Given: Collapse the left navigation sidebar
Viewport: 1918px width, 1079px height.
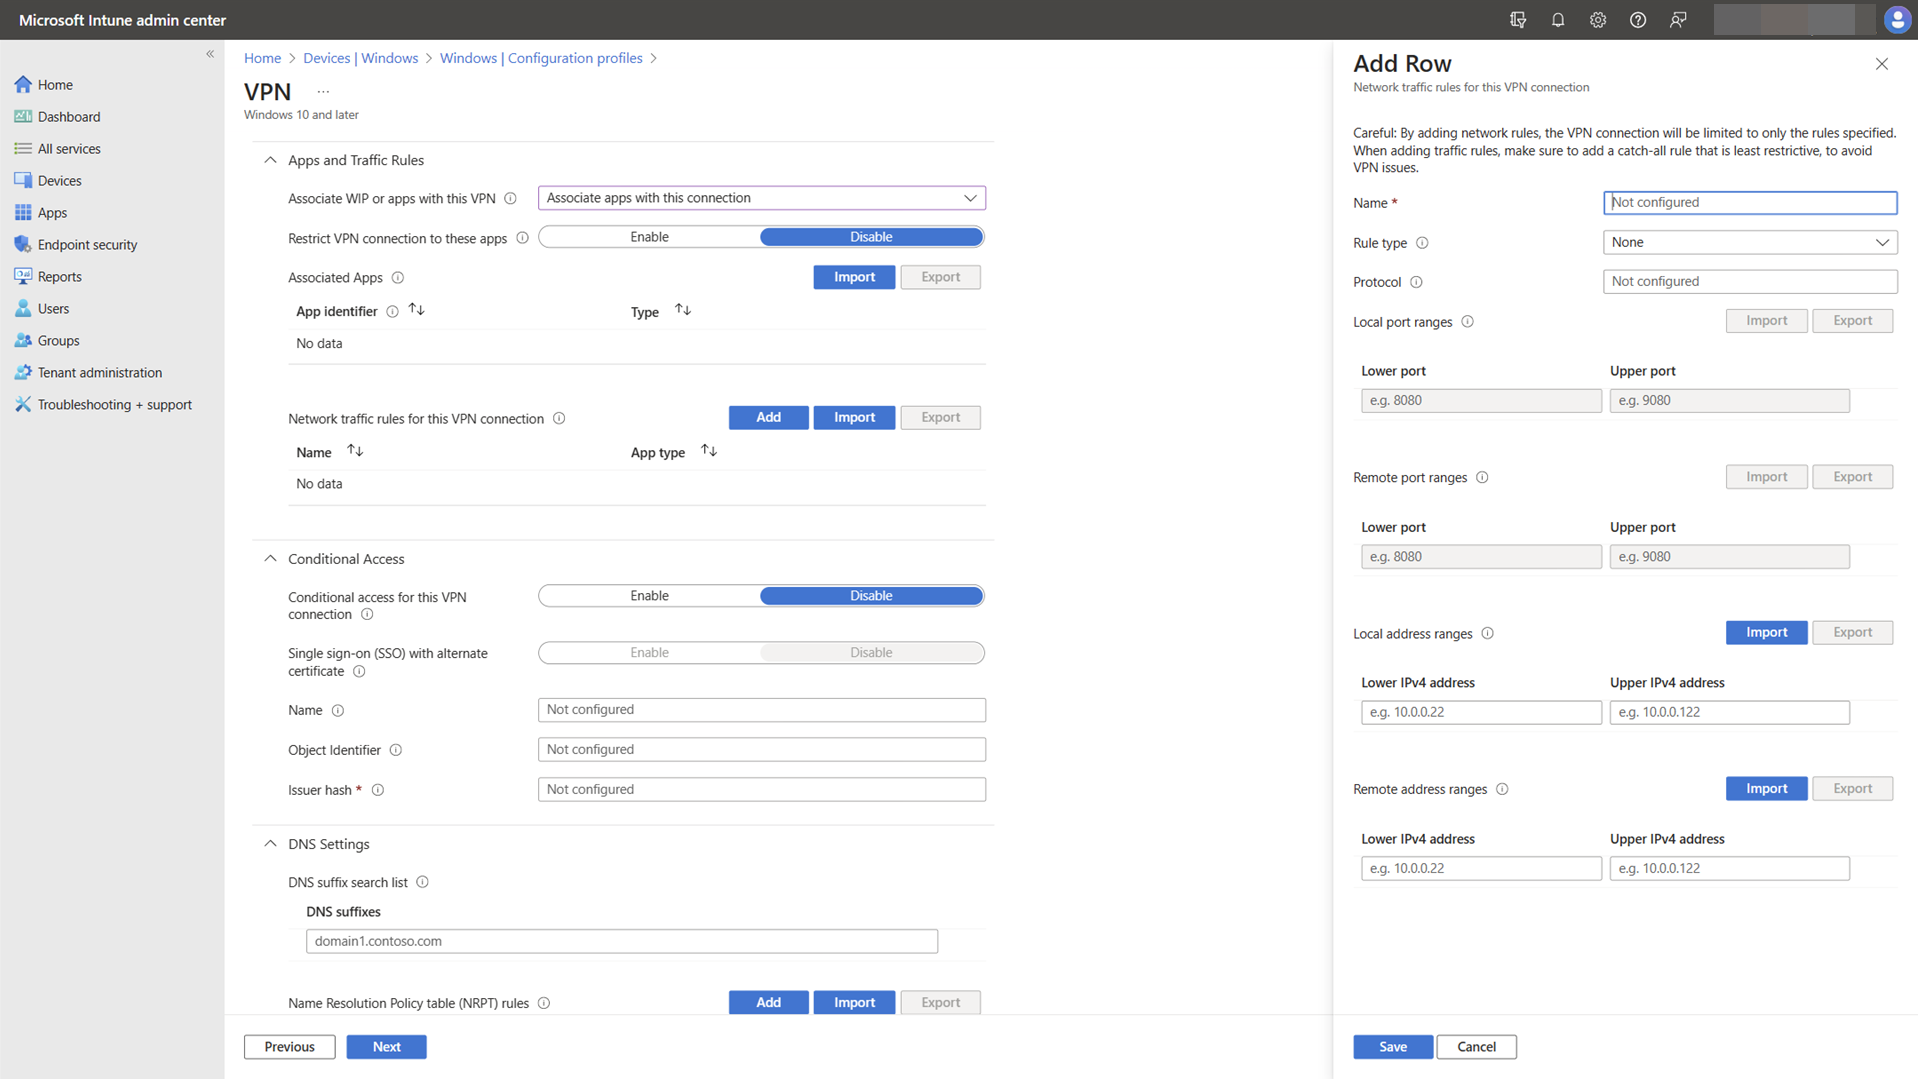Looking at the screenshot, I should click(x=210, y=54).
